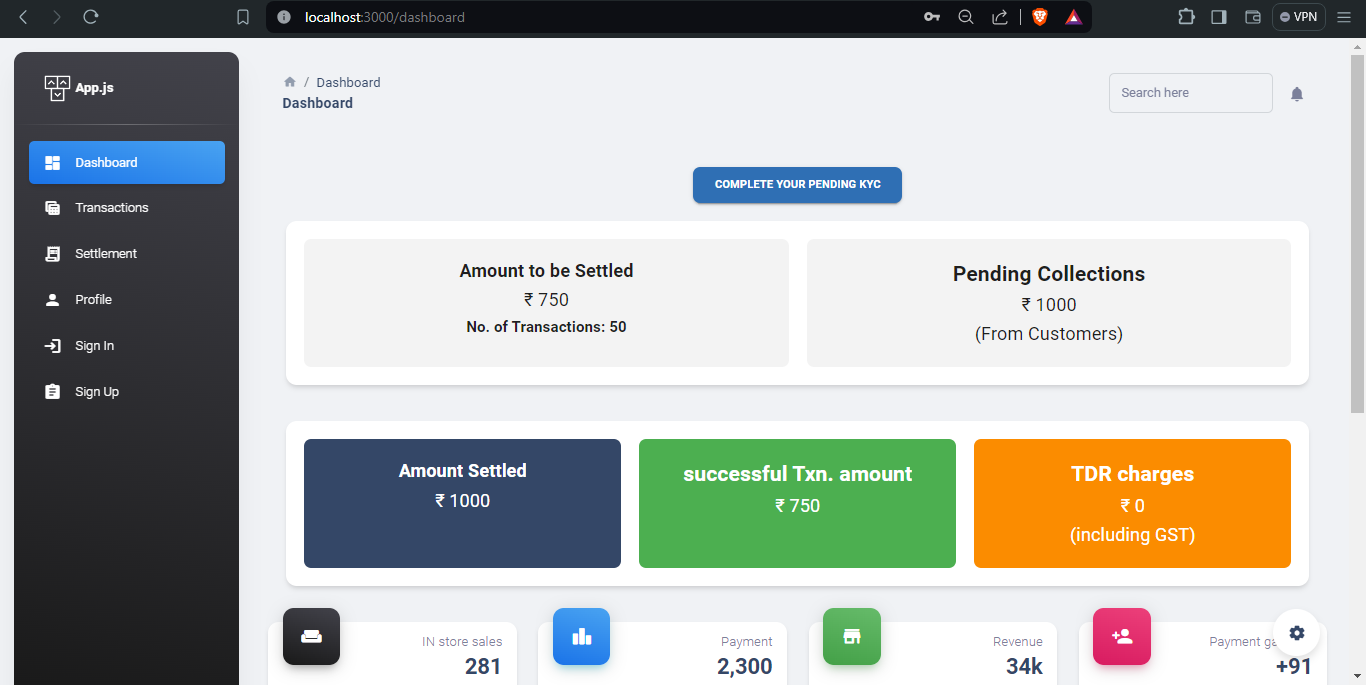The width and height of the screenshot is (1366, 685).
Task: Open Profile via the person icon
Action: pos(52,299)
